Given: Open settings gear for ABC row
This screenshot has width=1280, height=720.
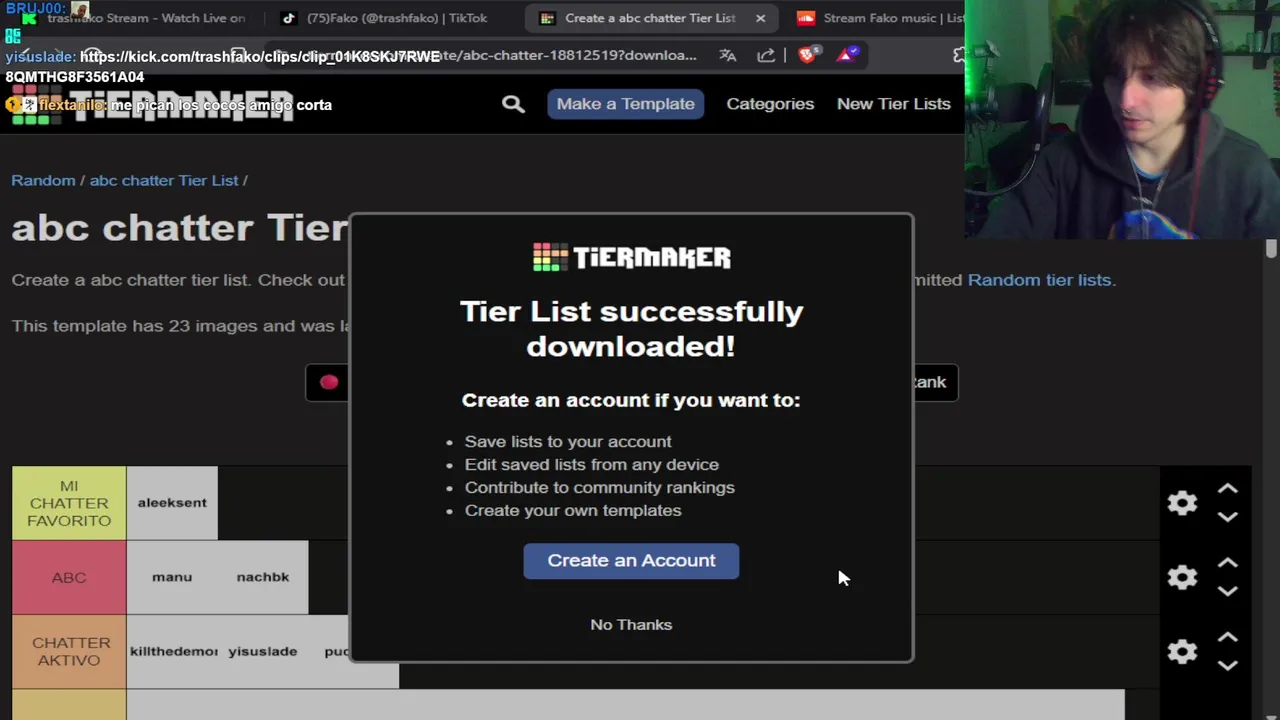Looking at the screenshot, I should coord(1182,577).
